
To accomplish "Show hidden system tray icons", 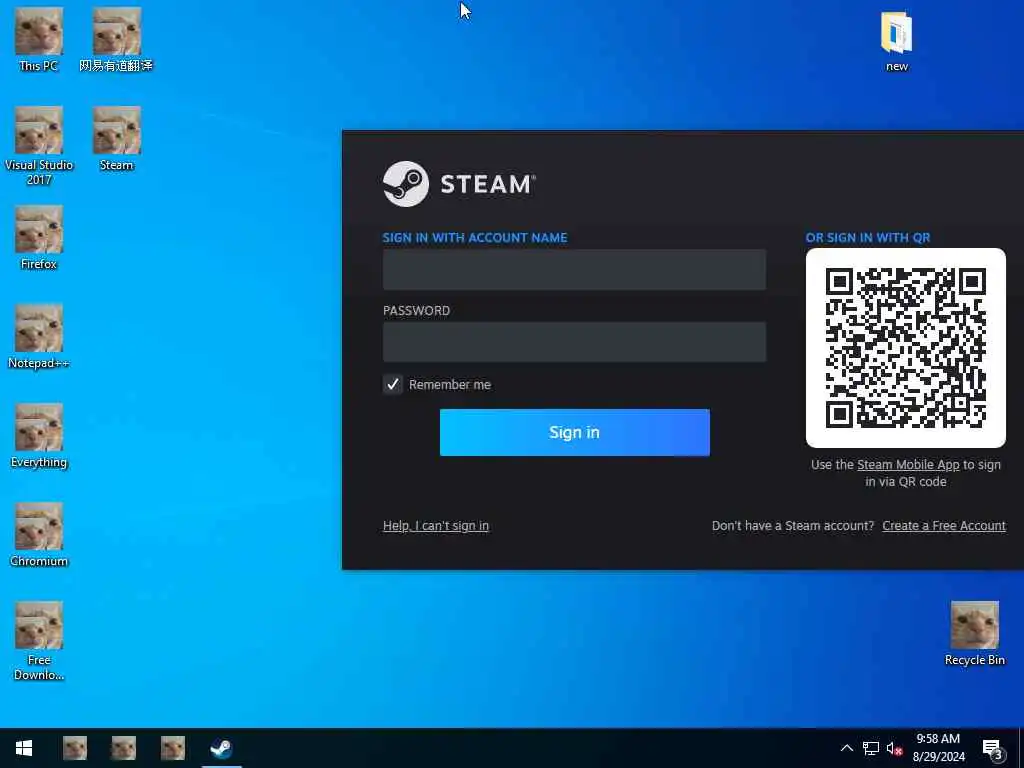I will pos(846,748).
